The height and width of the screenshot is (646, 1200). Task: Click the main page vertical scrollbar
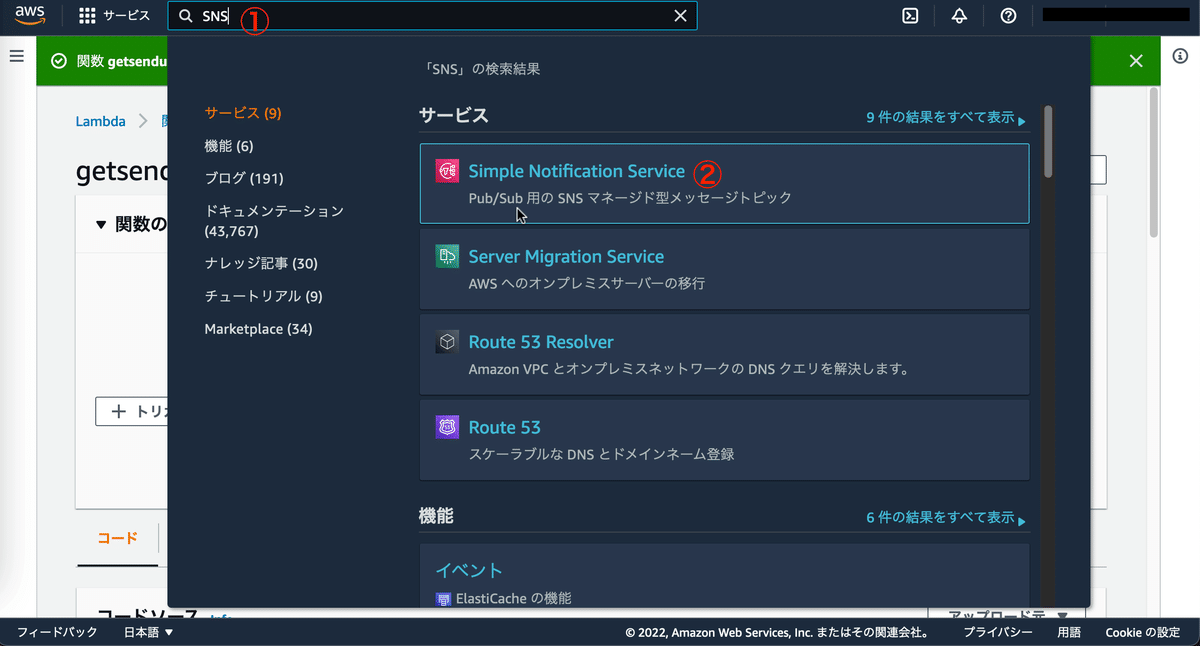tap(1153, 162)
